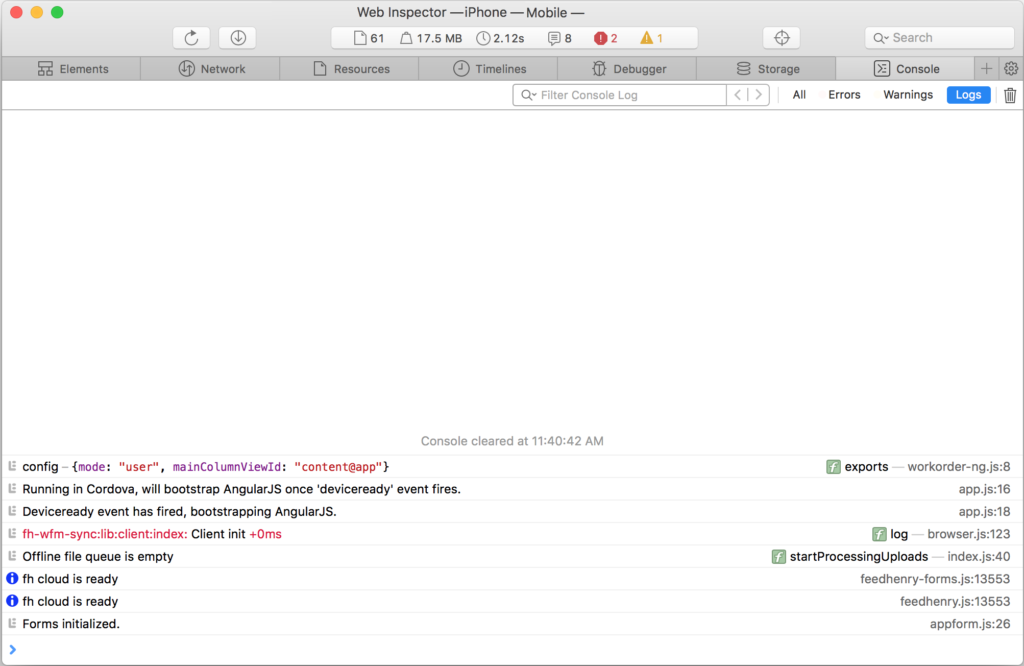Open the toolbar Search field dropdown
The height and width of the screenshot is (666, 1024).
(x=879, y=38)
